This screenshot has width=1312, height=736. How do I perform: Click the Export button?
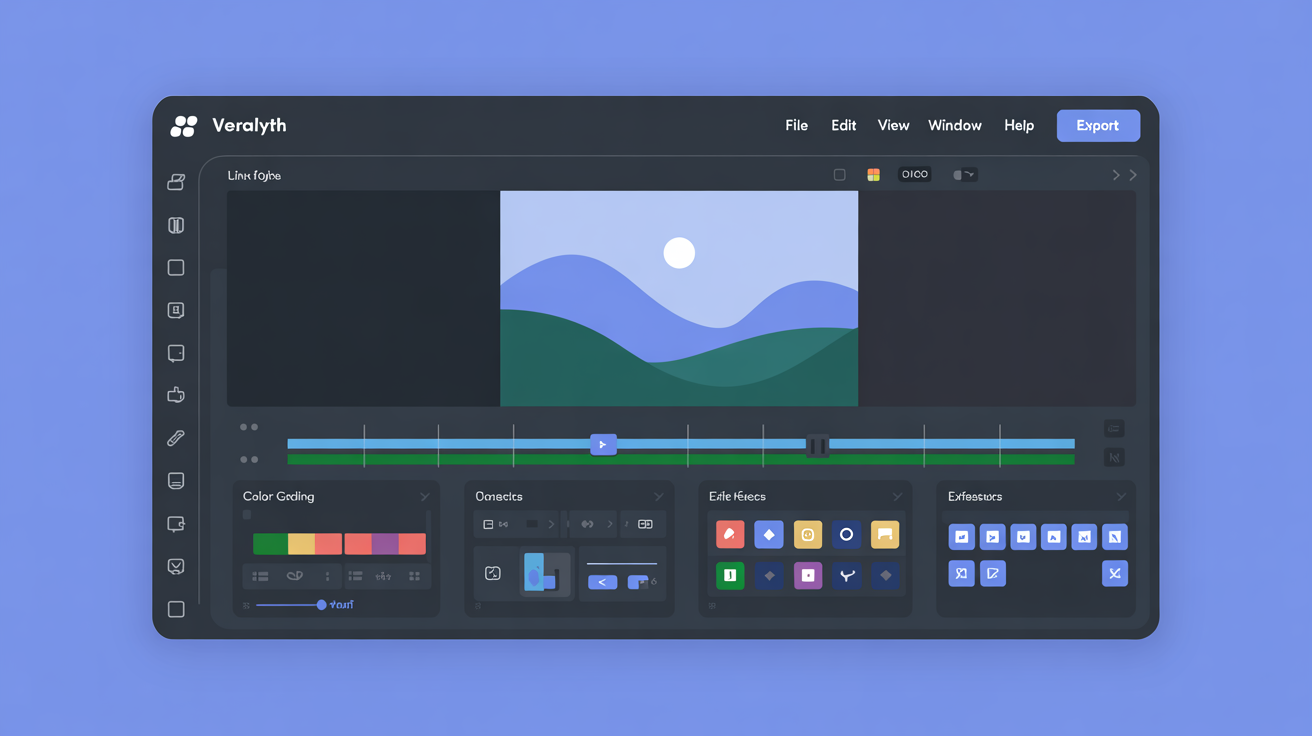1097,125
